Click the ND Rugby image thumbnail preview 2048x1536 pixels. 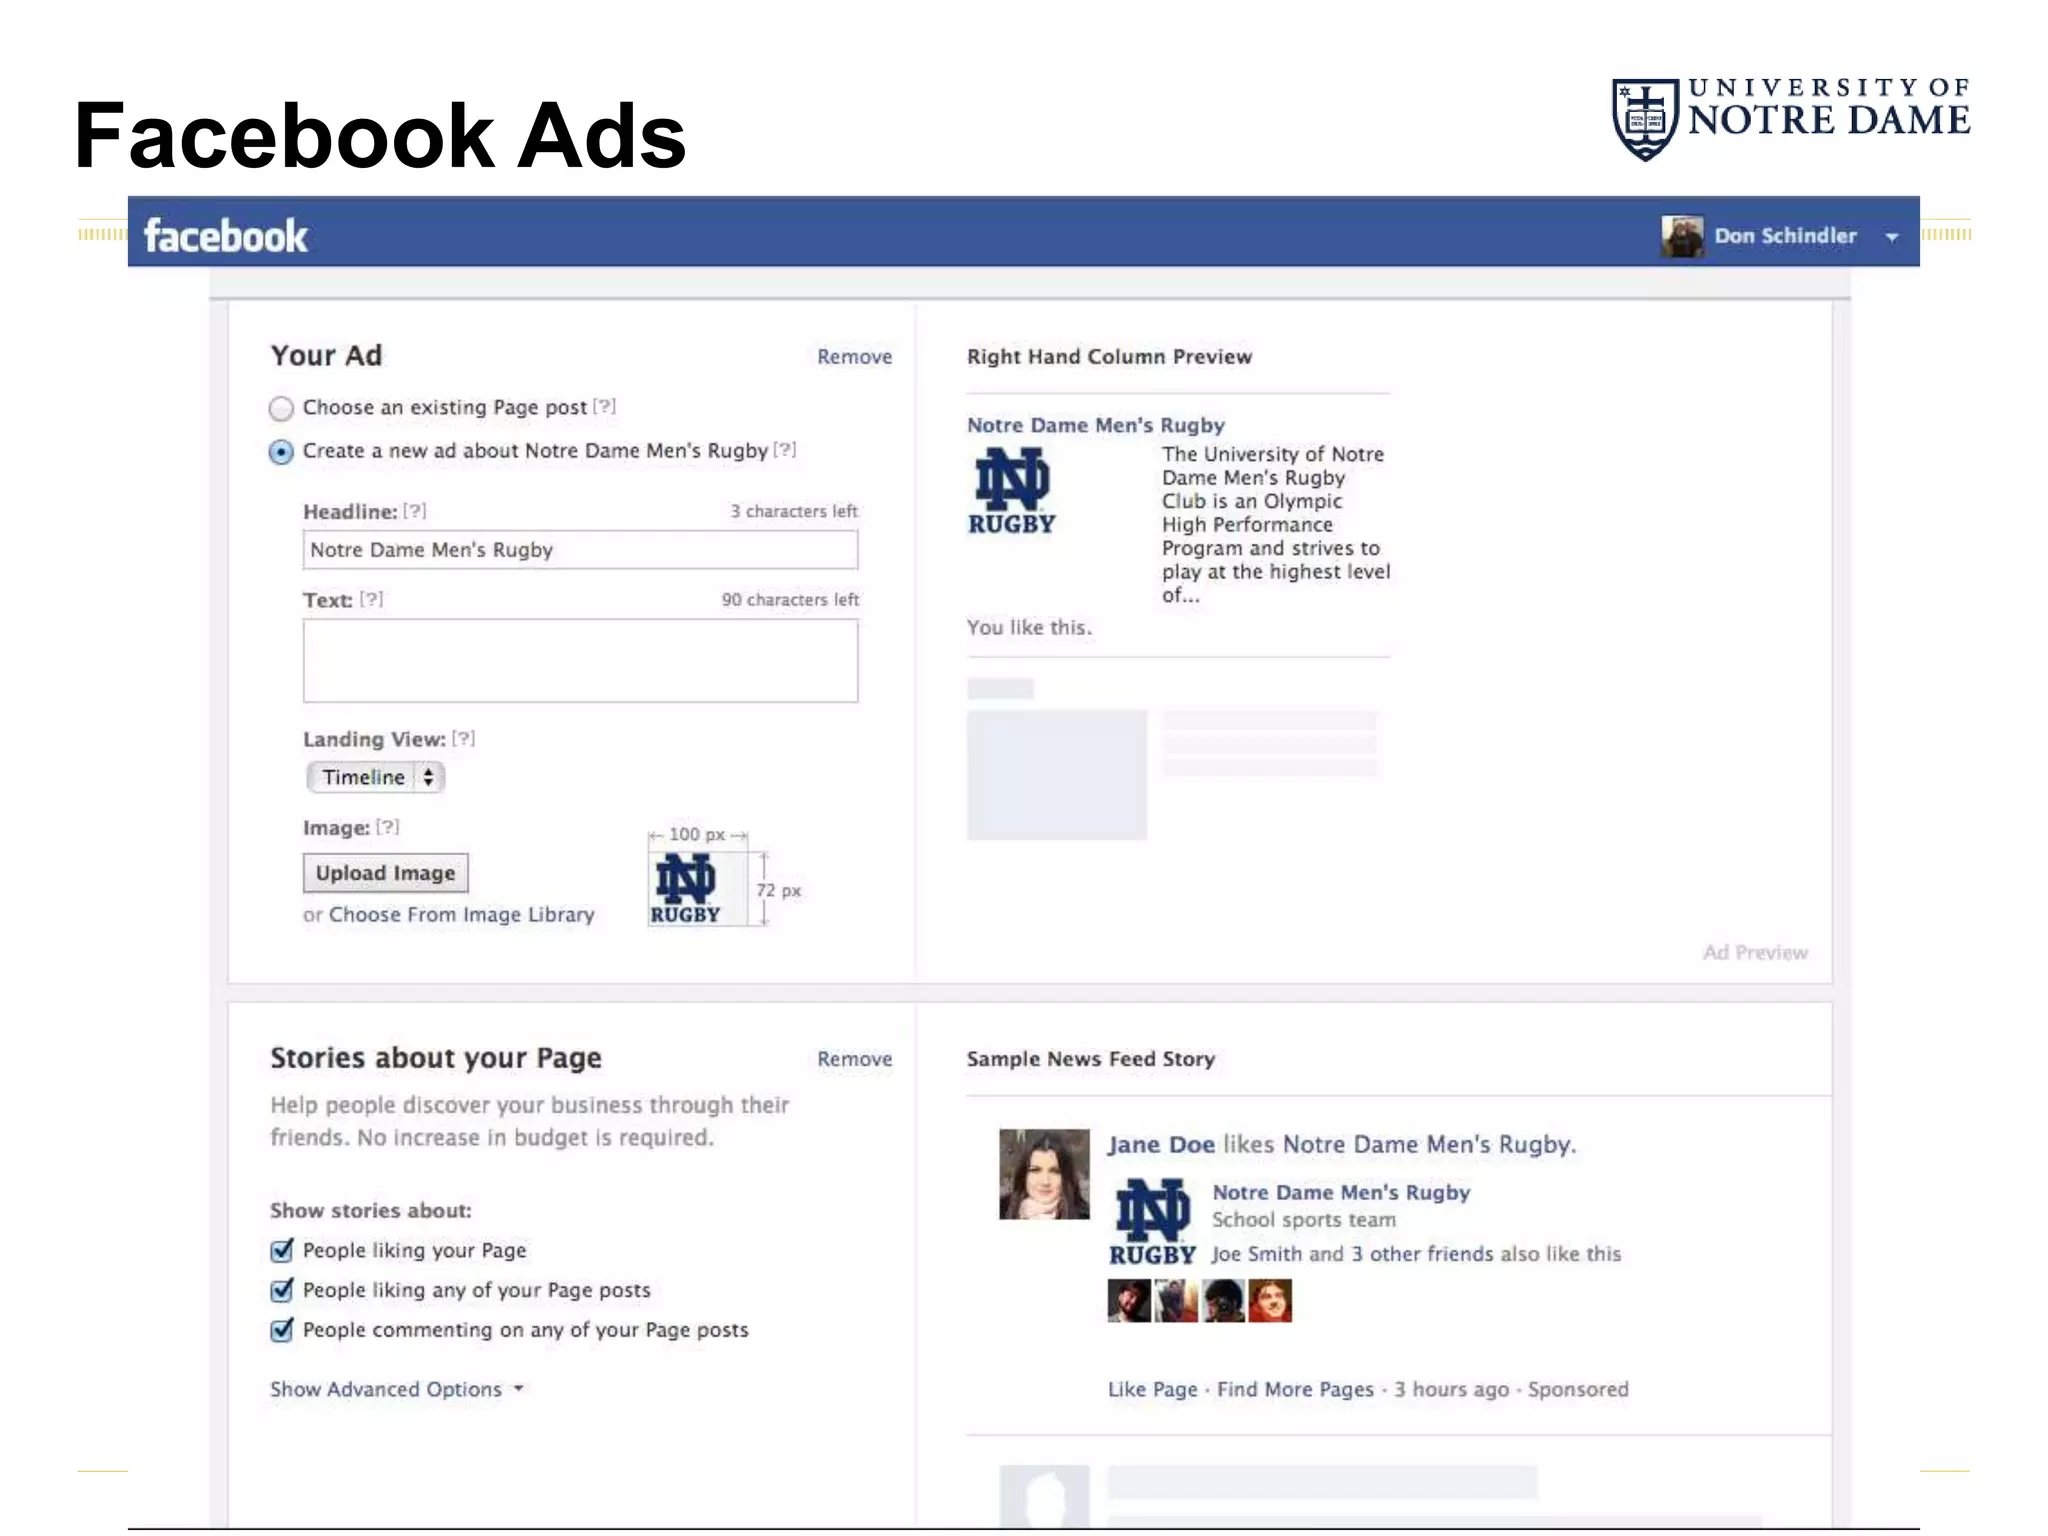click(x=697, y=888)
